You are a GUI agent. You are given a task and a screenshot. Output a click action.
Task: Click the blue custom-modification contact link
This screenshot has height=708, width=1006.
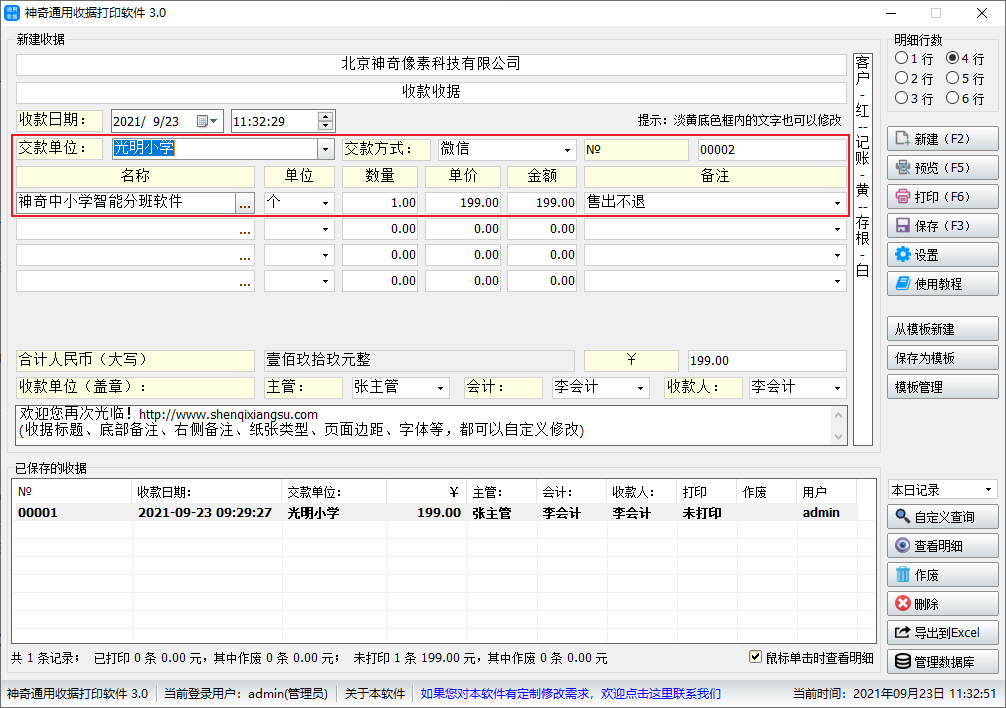570,694
